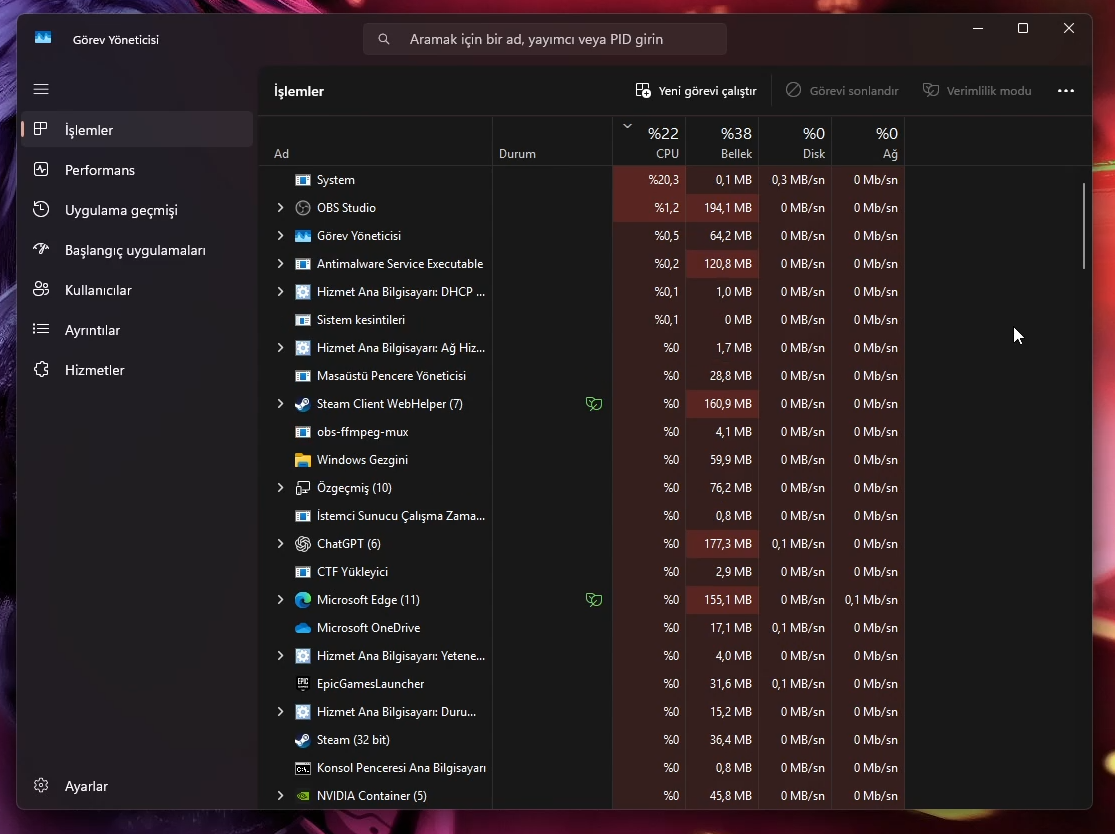Click the search input field

(545, 39)
